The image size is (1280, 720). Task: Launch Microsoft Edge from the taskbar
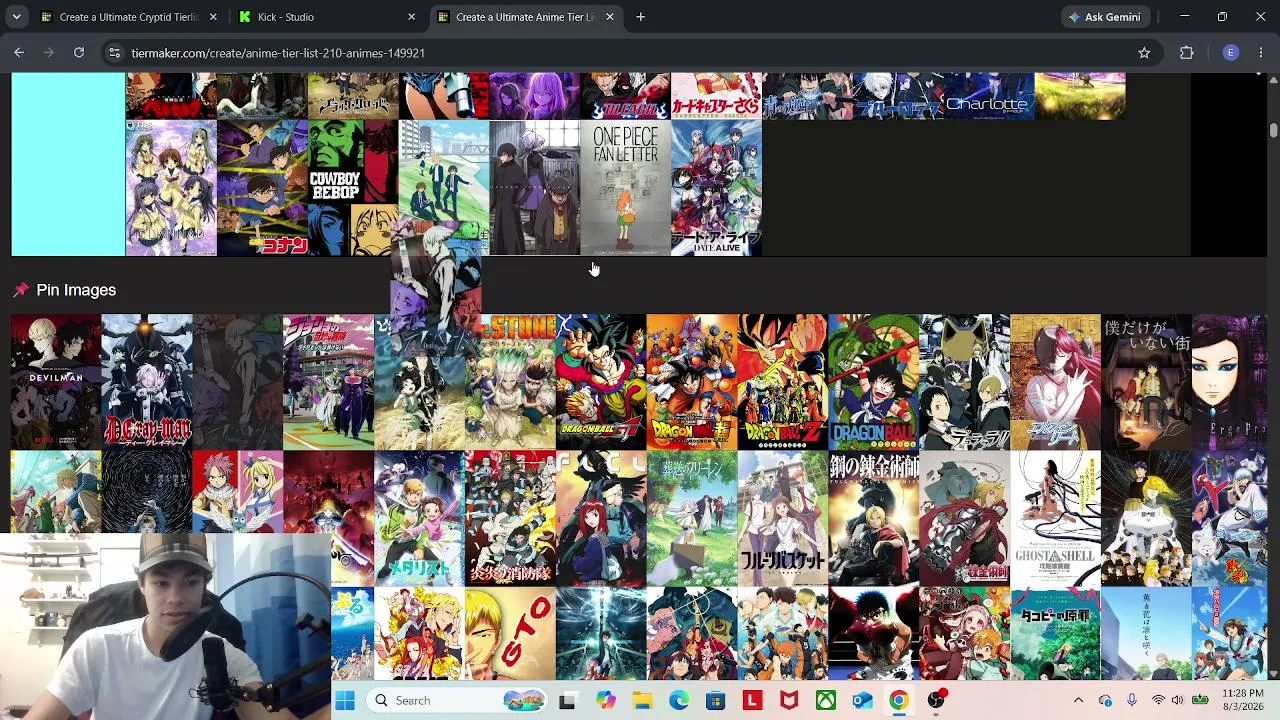(x=679, y=701)
